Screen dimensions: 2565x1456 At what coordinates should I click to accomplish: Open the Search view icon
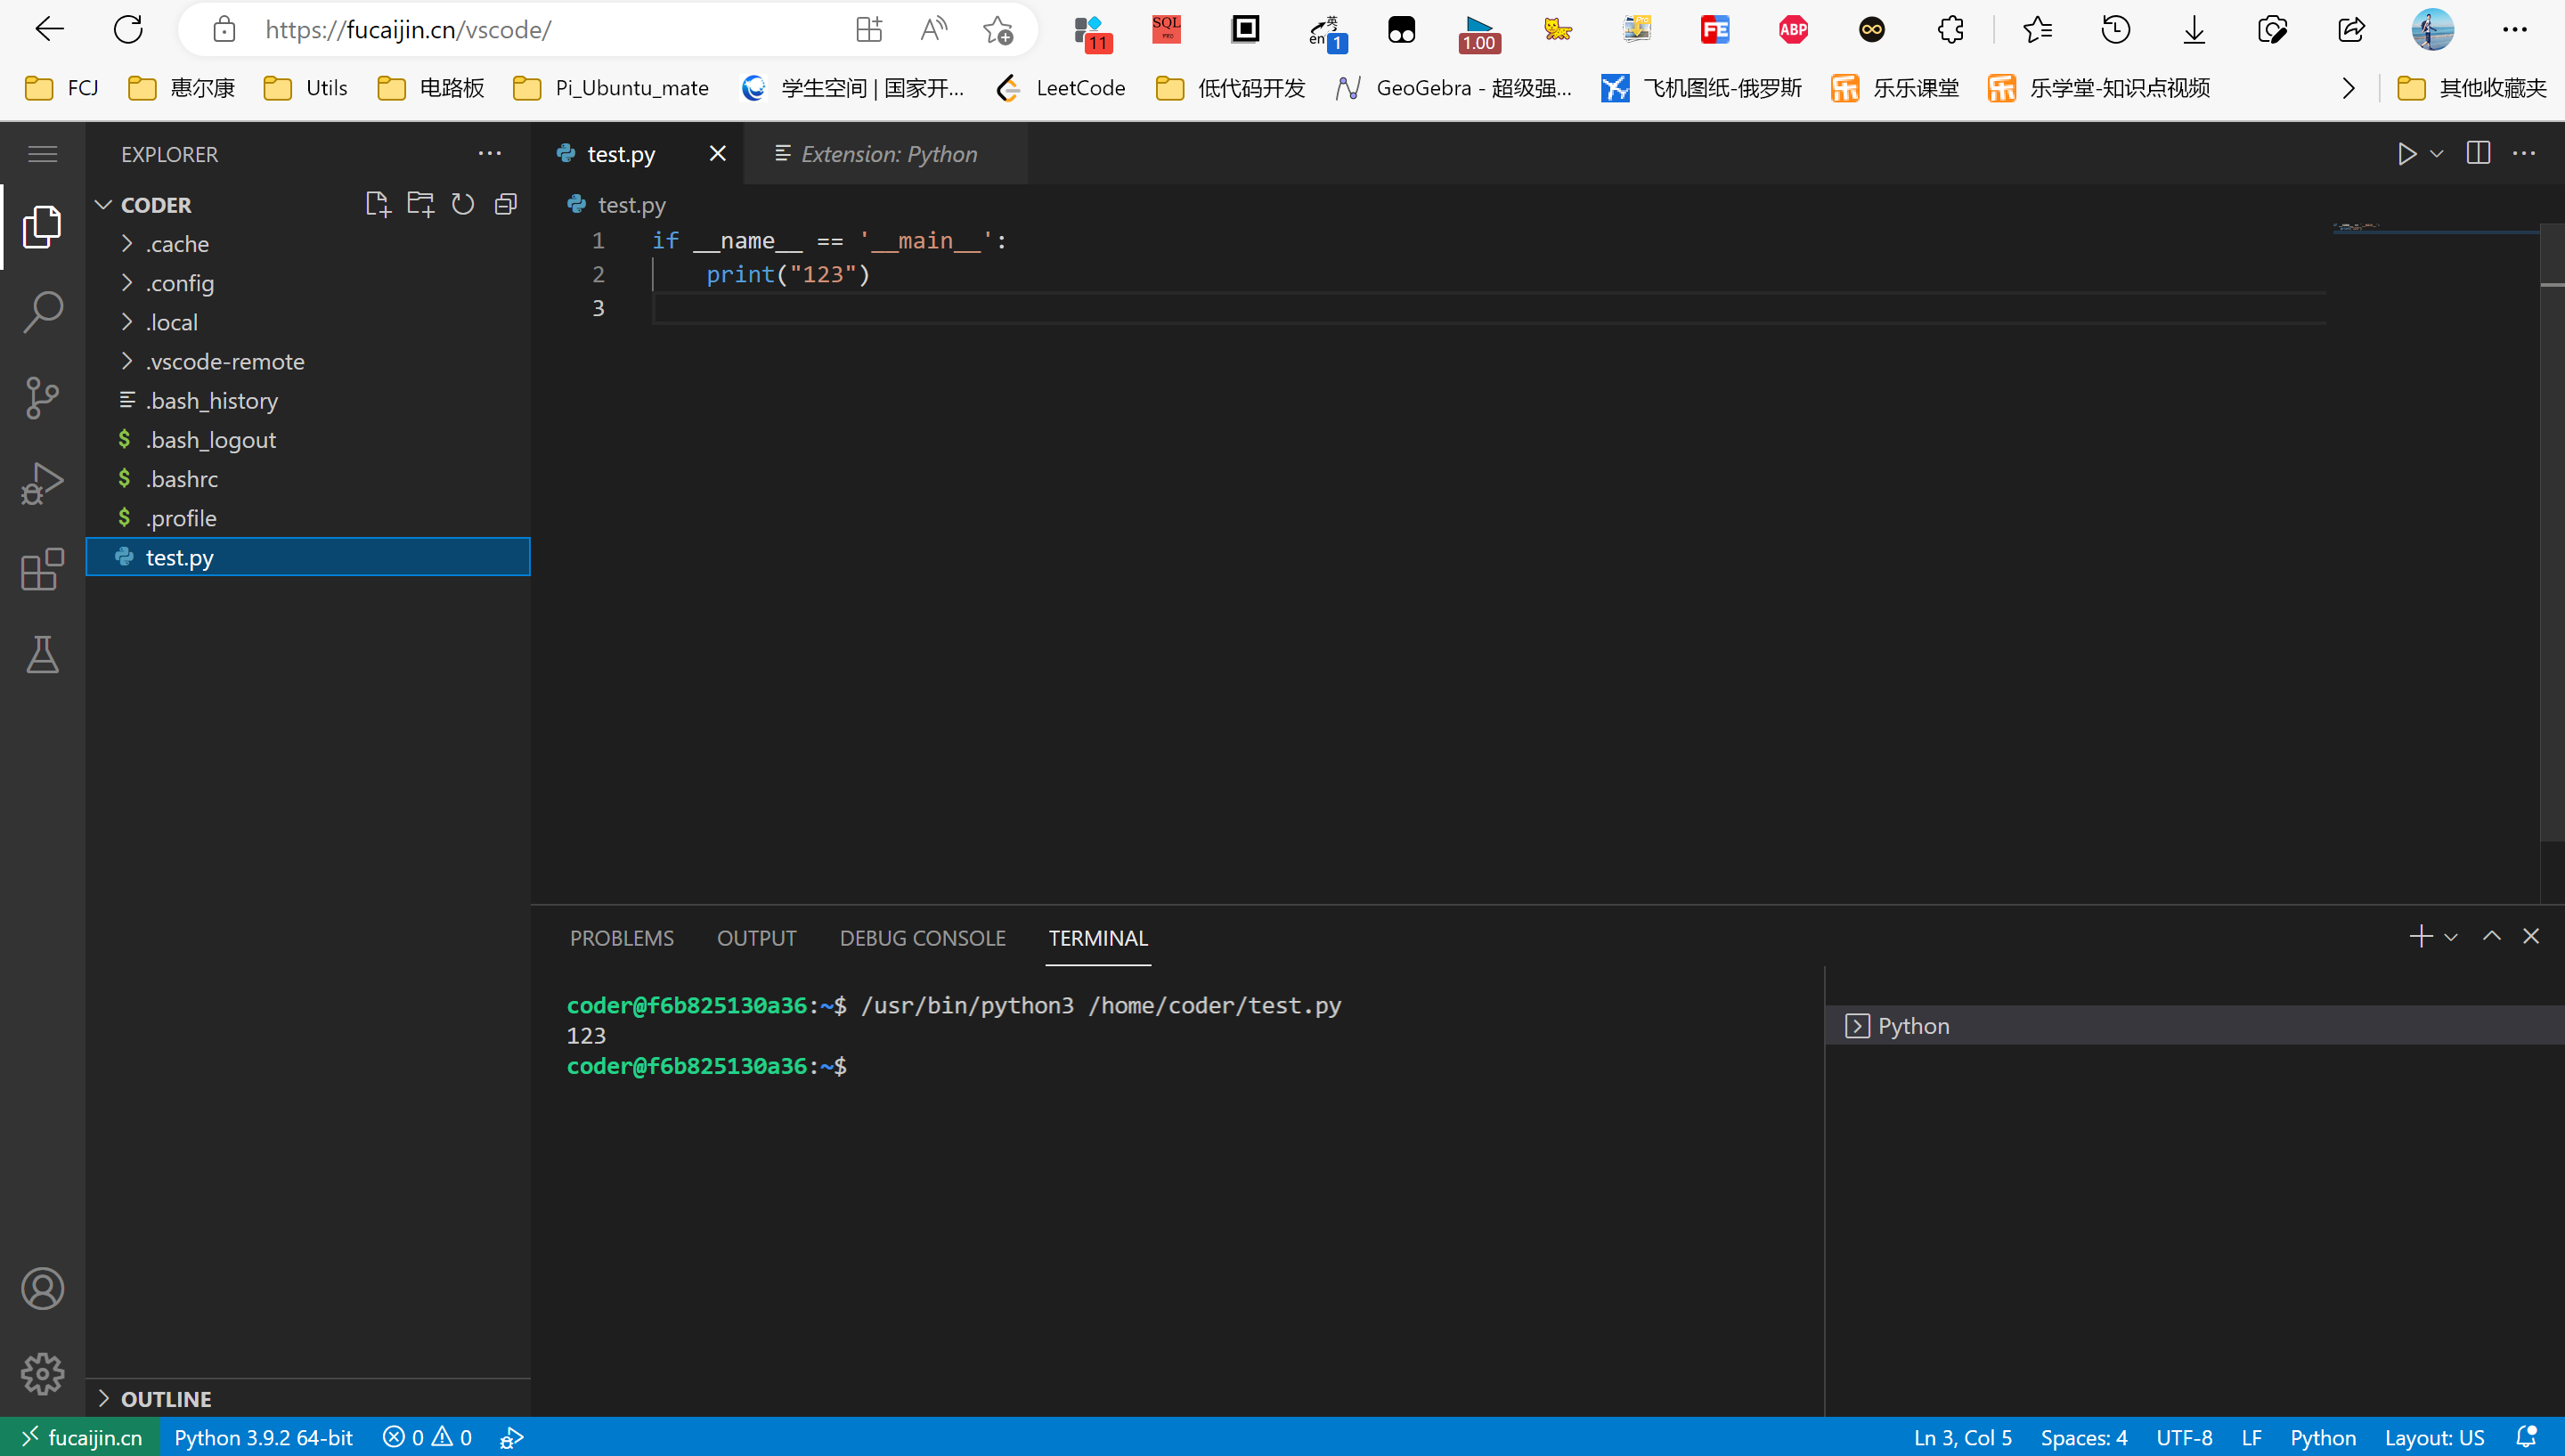[42, 313]
